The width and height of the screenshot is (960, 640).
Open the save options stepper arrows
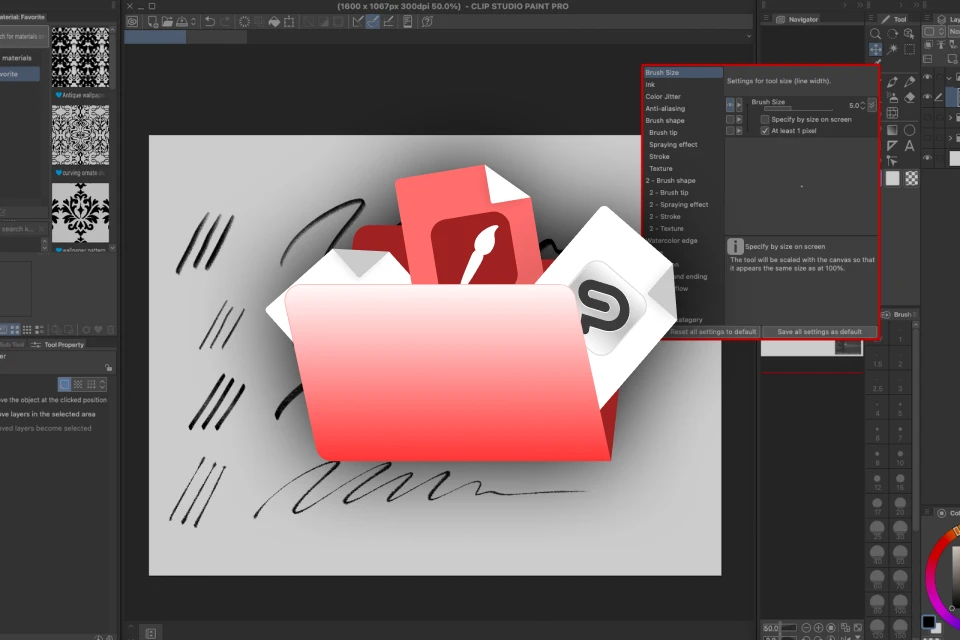tap(193, 21)
